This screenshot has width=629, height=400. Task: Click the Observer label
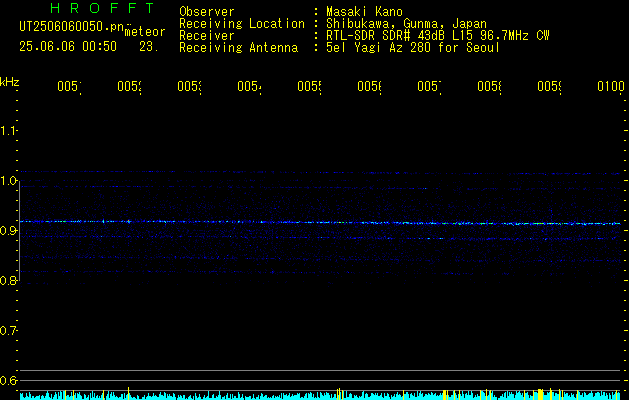click(207, 12)
